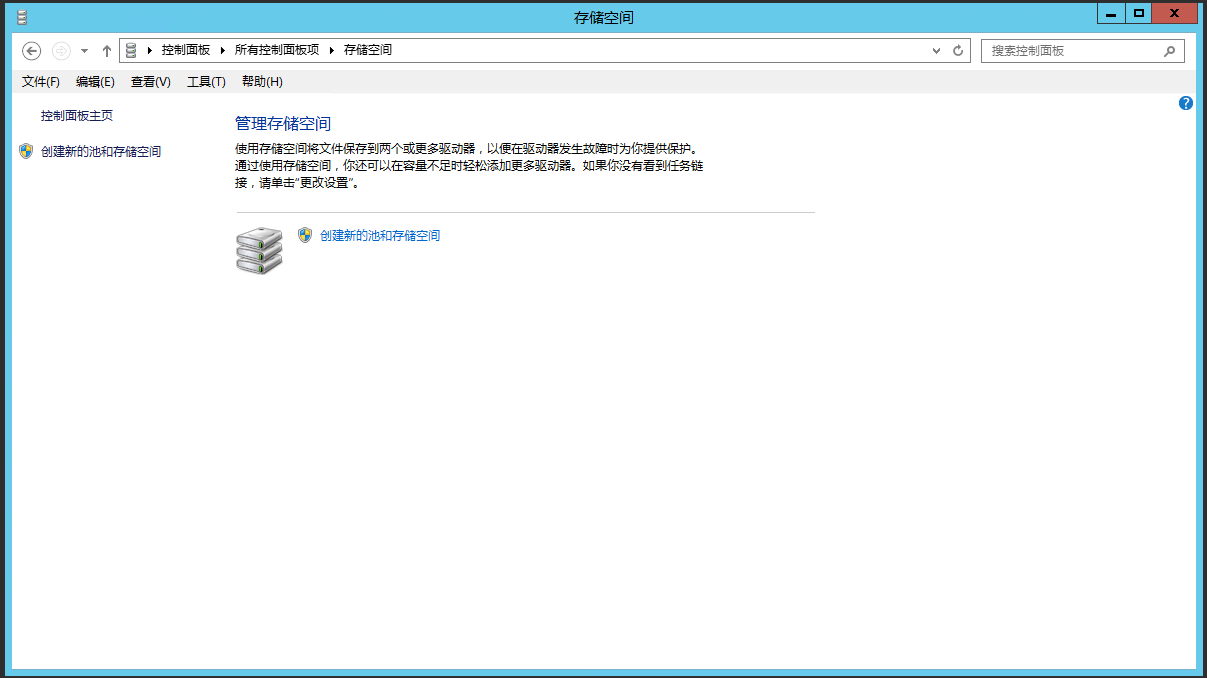Click the refresh icon in the address bar
This screenshot has height=678, width=1207.
957,50
